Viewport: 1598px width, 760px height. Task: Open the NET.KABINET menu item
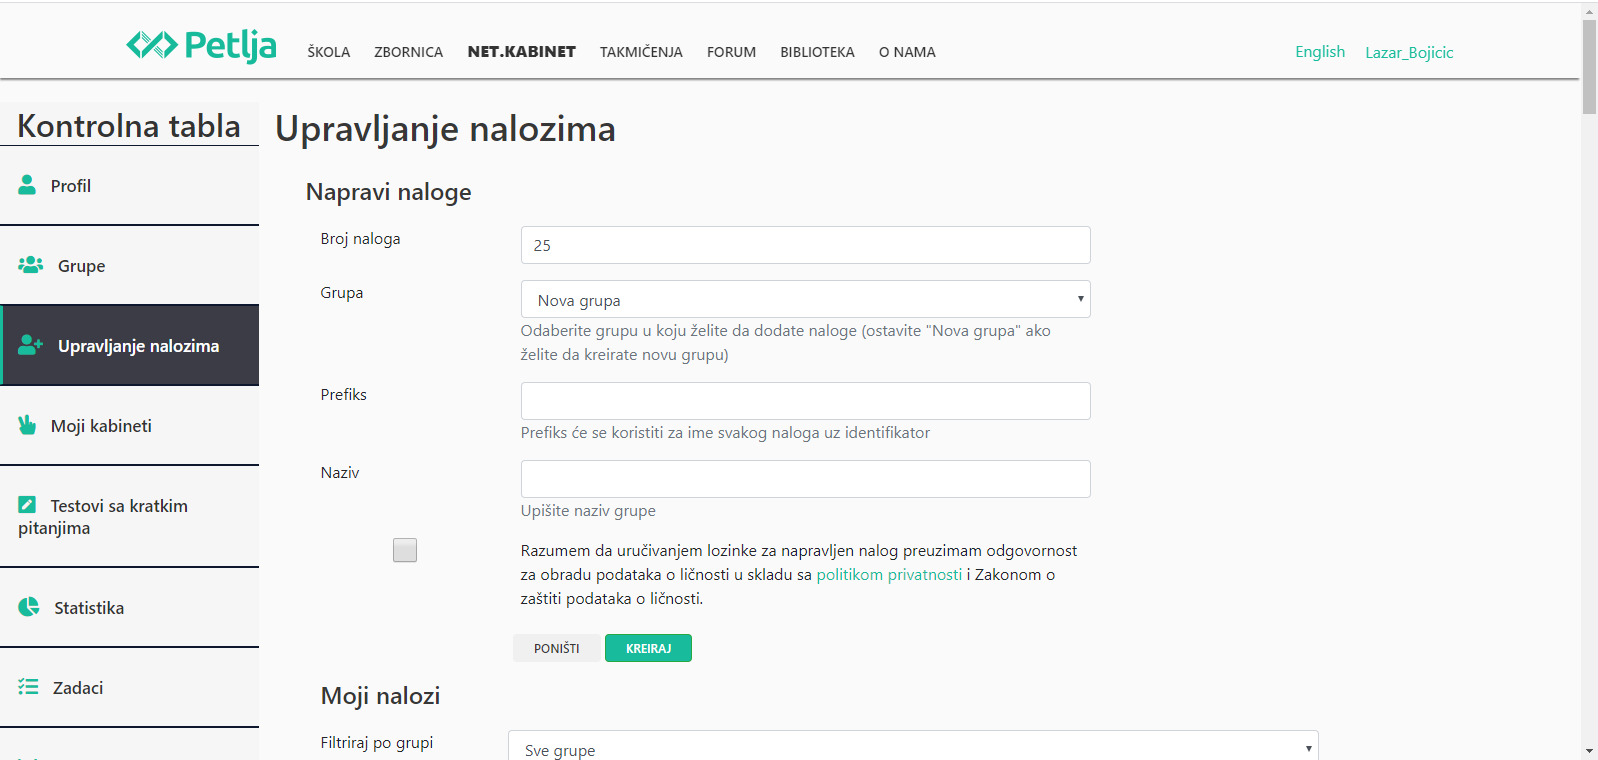pos(521,52)
